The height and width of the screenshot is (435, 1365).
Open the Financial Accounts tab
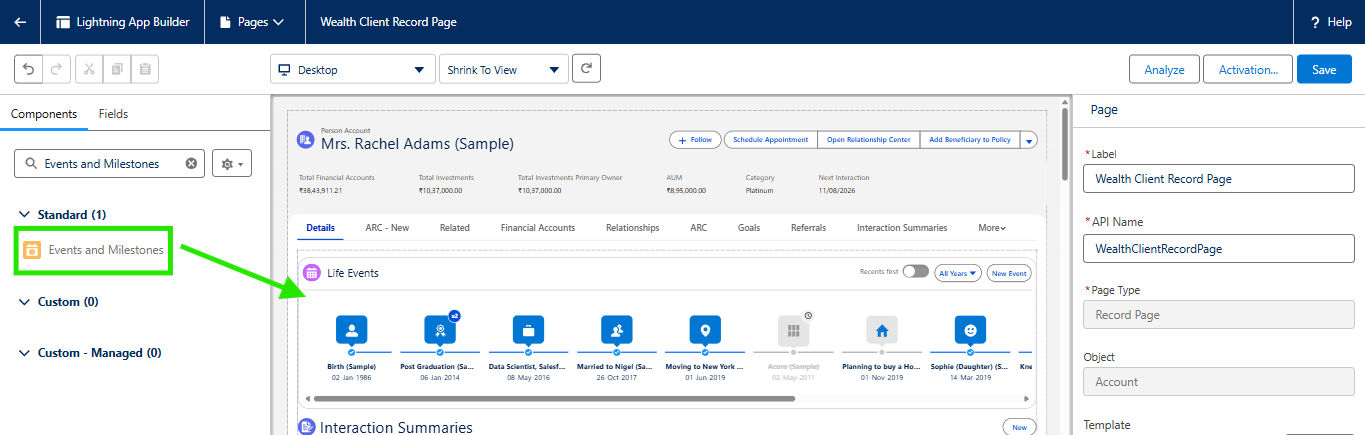tap(538, 228)
